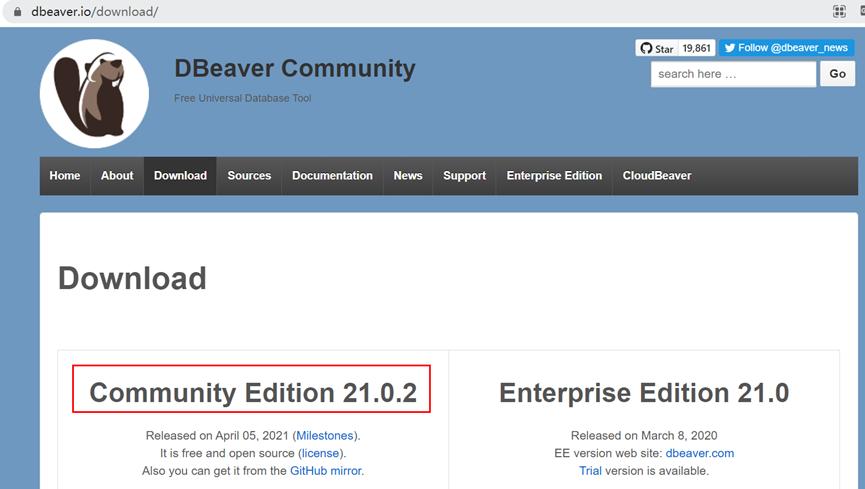The width and height of the screenshot is (865, 489).
Task: Click 'Free Universal Database Tool' tagline
Action: pos(243,98)
